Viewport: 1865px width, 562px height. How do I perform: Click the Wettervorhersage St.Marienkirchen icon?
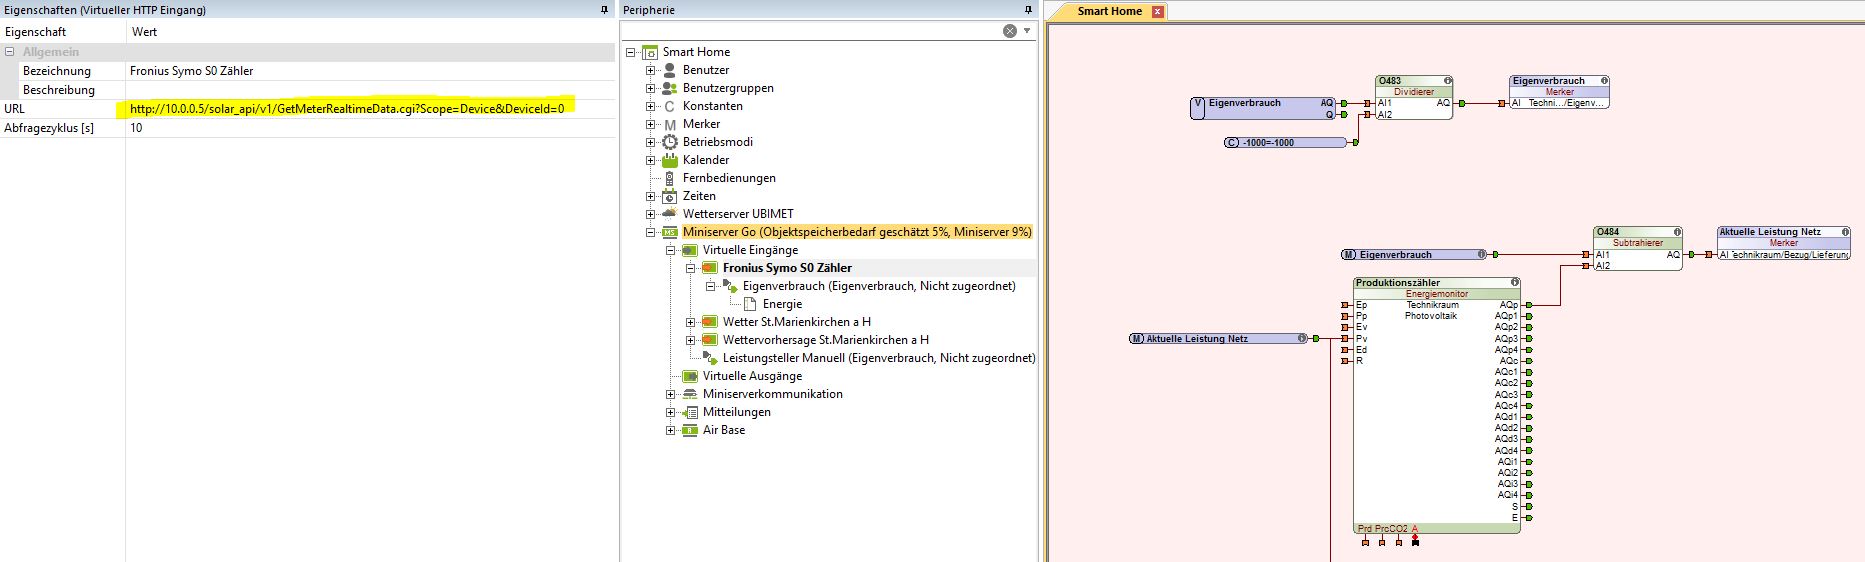(710, 340)
